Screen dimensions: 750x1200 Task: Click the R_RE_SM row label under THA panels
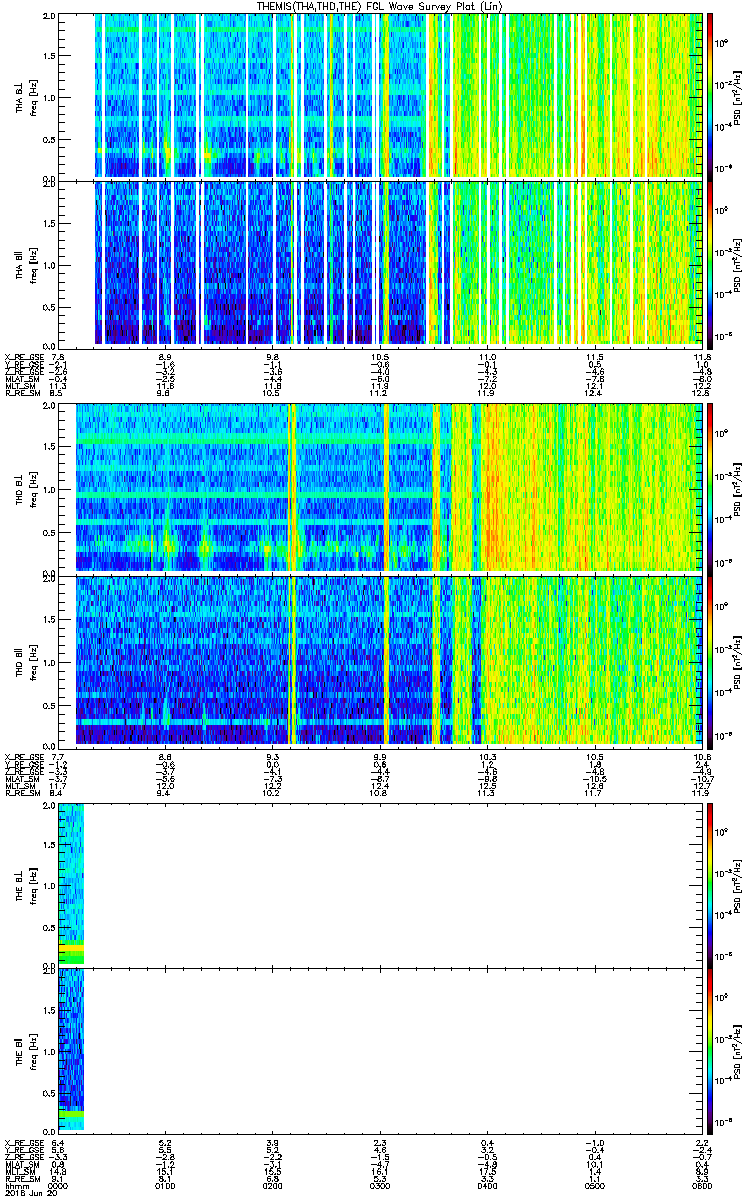pos(22,393)
